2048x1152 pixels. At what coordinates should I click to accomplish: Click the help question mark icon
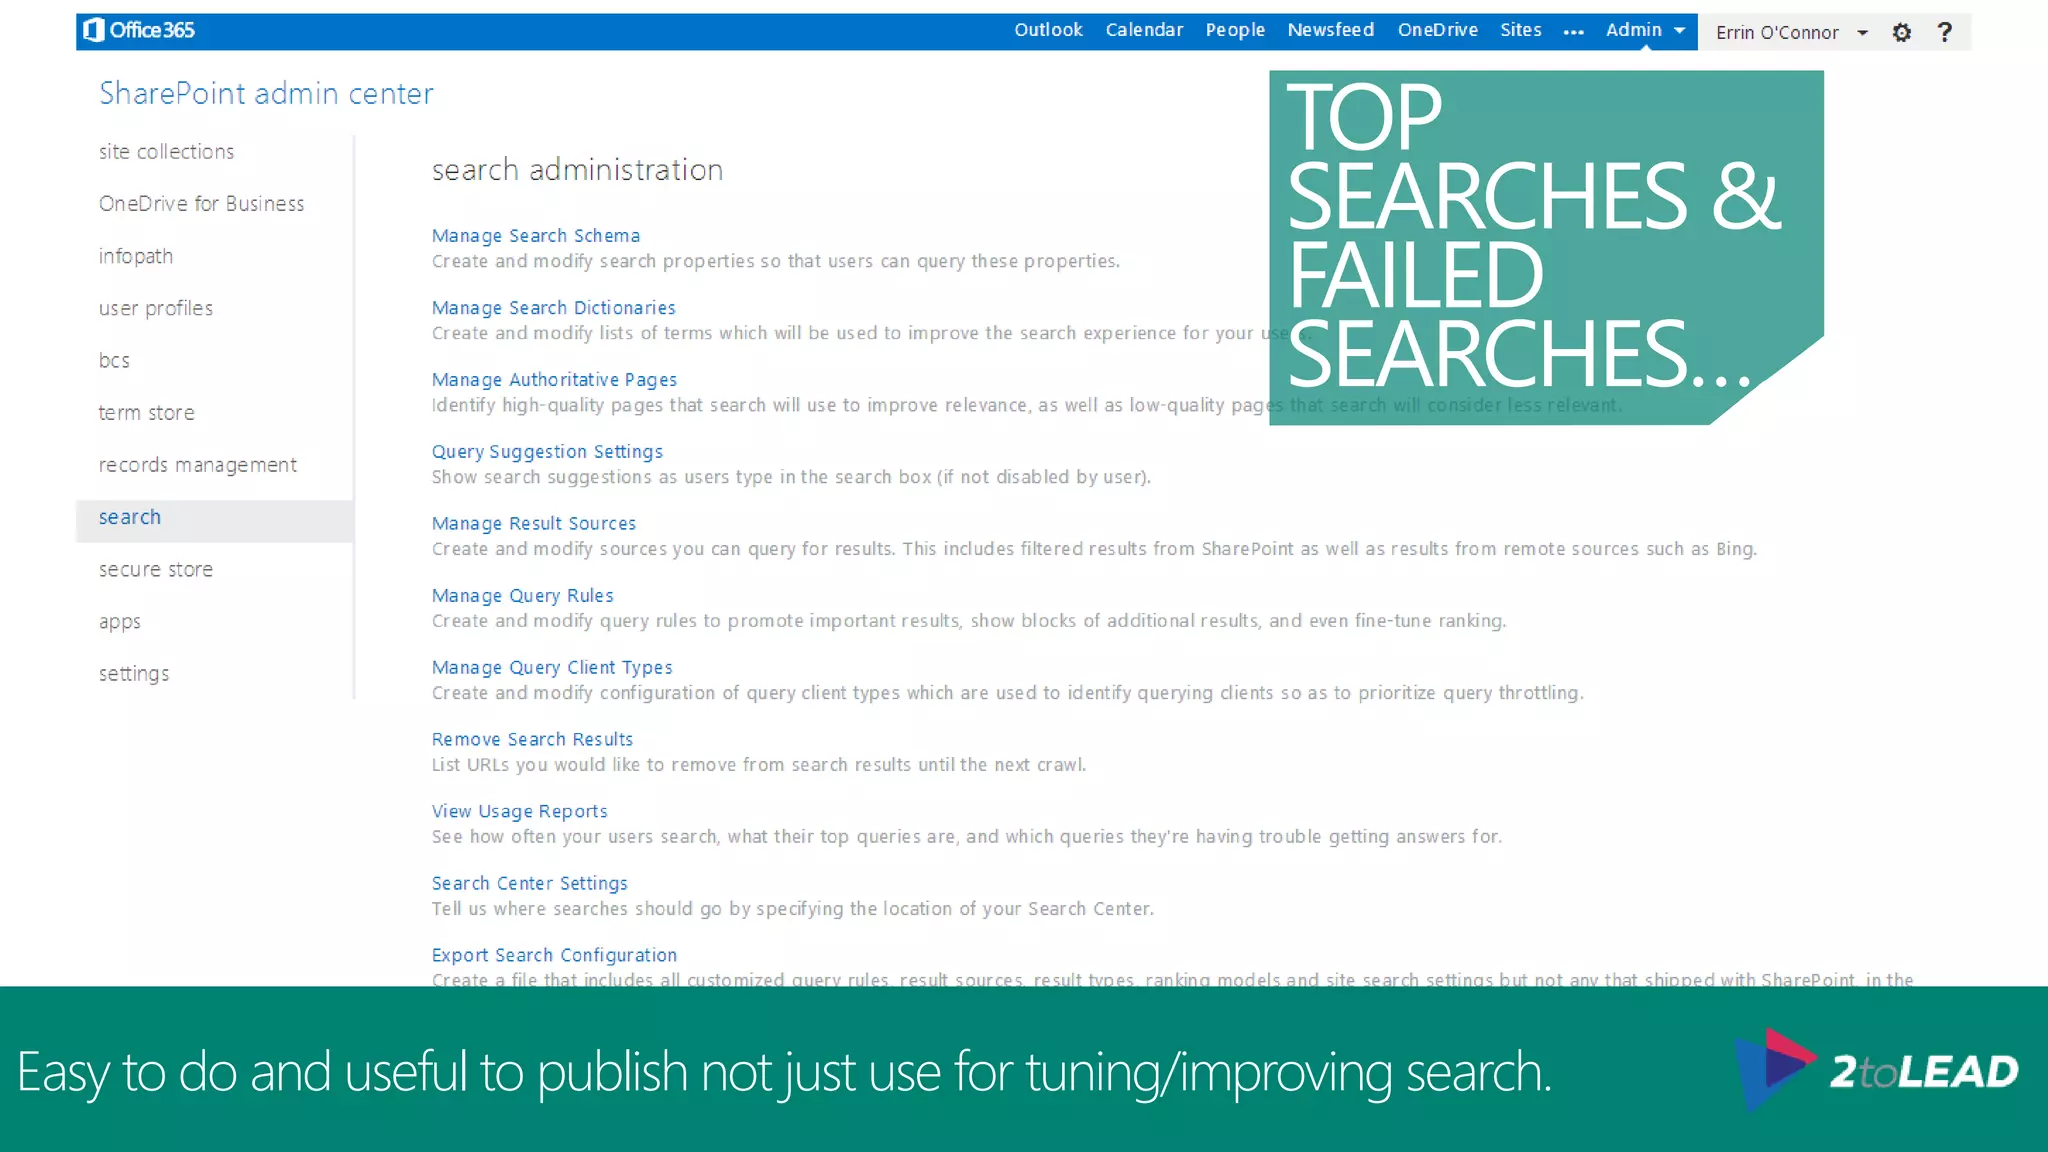1944,32
